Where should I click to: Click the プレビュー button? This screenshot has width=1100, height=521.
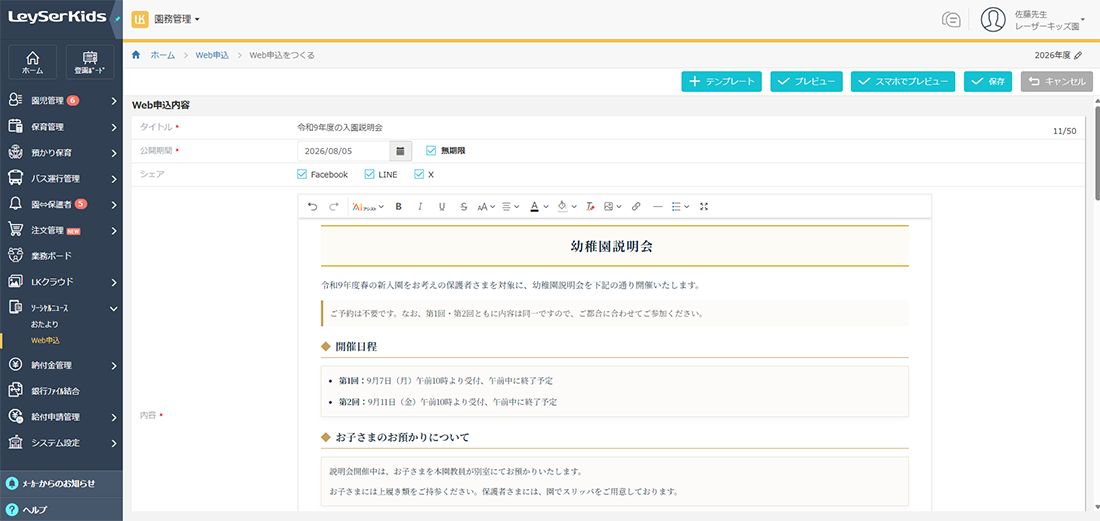[x=806, y=81]
